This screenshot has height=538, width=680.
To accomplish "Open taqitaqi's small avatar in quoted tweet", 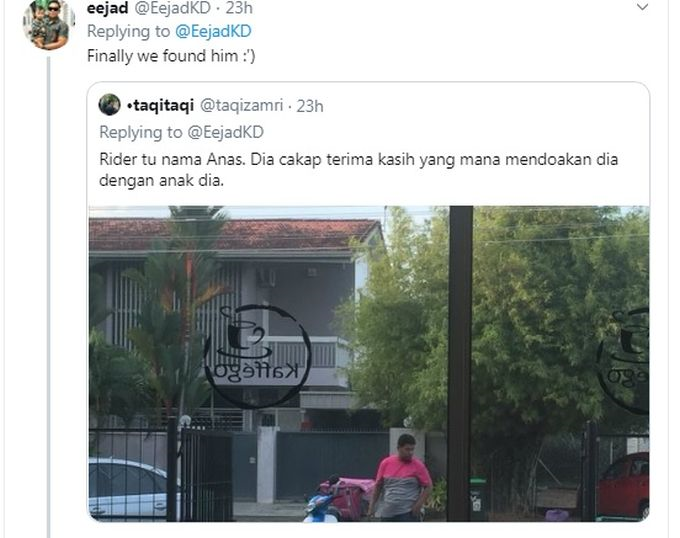I will pos(109,105).
